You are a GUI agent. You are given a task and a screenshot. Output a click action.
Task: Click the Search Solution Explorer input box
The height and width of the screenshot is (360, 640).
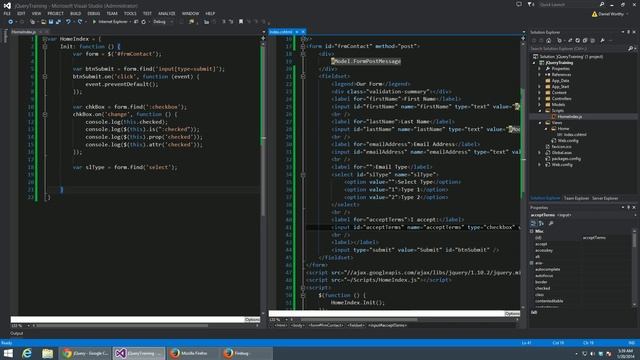(x=579, y=49)
